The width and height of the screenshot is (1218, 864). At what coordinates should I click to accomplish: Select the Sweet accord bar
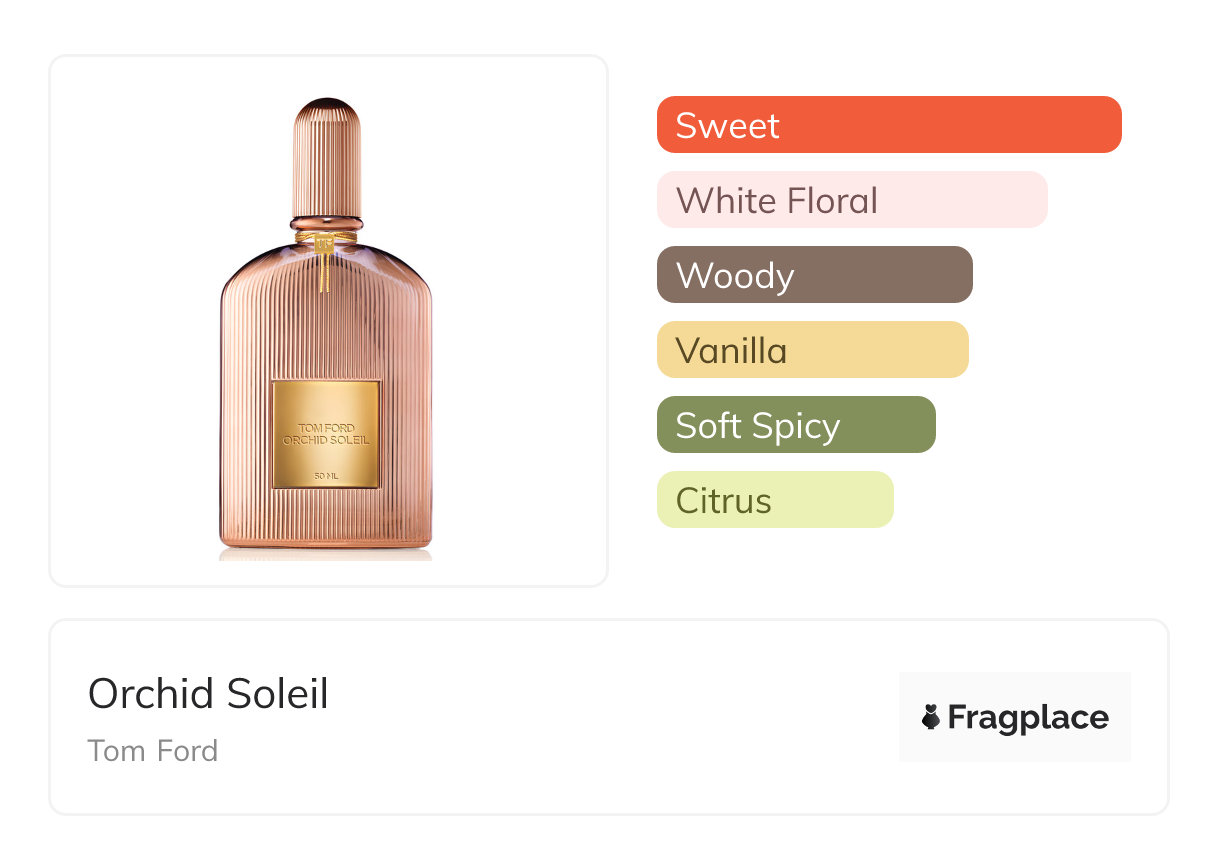pos(888,125)
